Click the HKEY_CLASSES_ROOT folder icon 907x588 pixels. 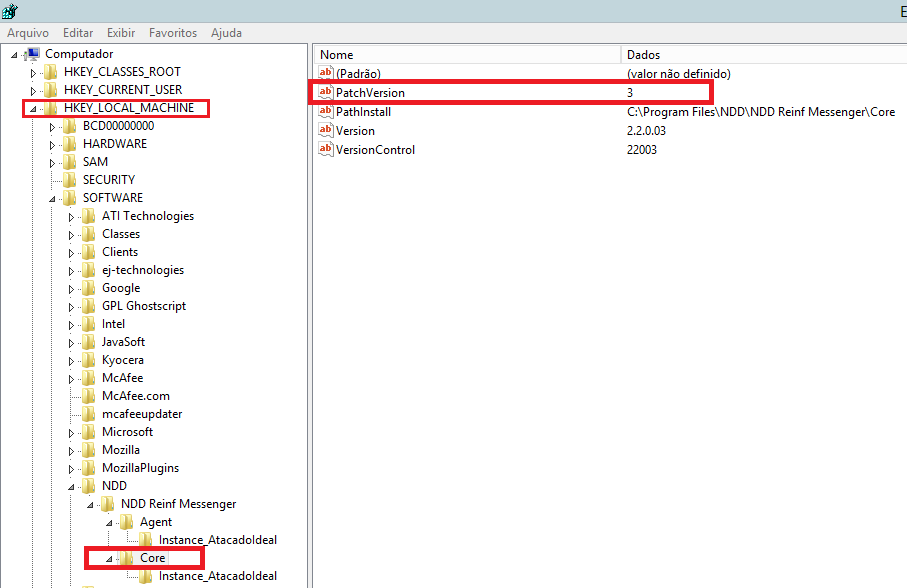tap(51, 72)
